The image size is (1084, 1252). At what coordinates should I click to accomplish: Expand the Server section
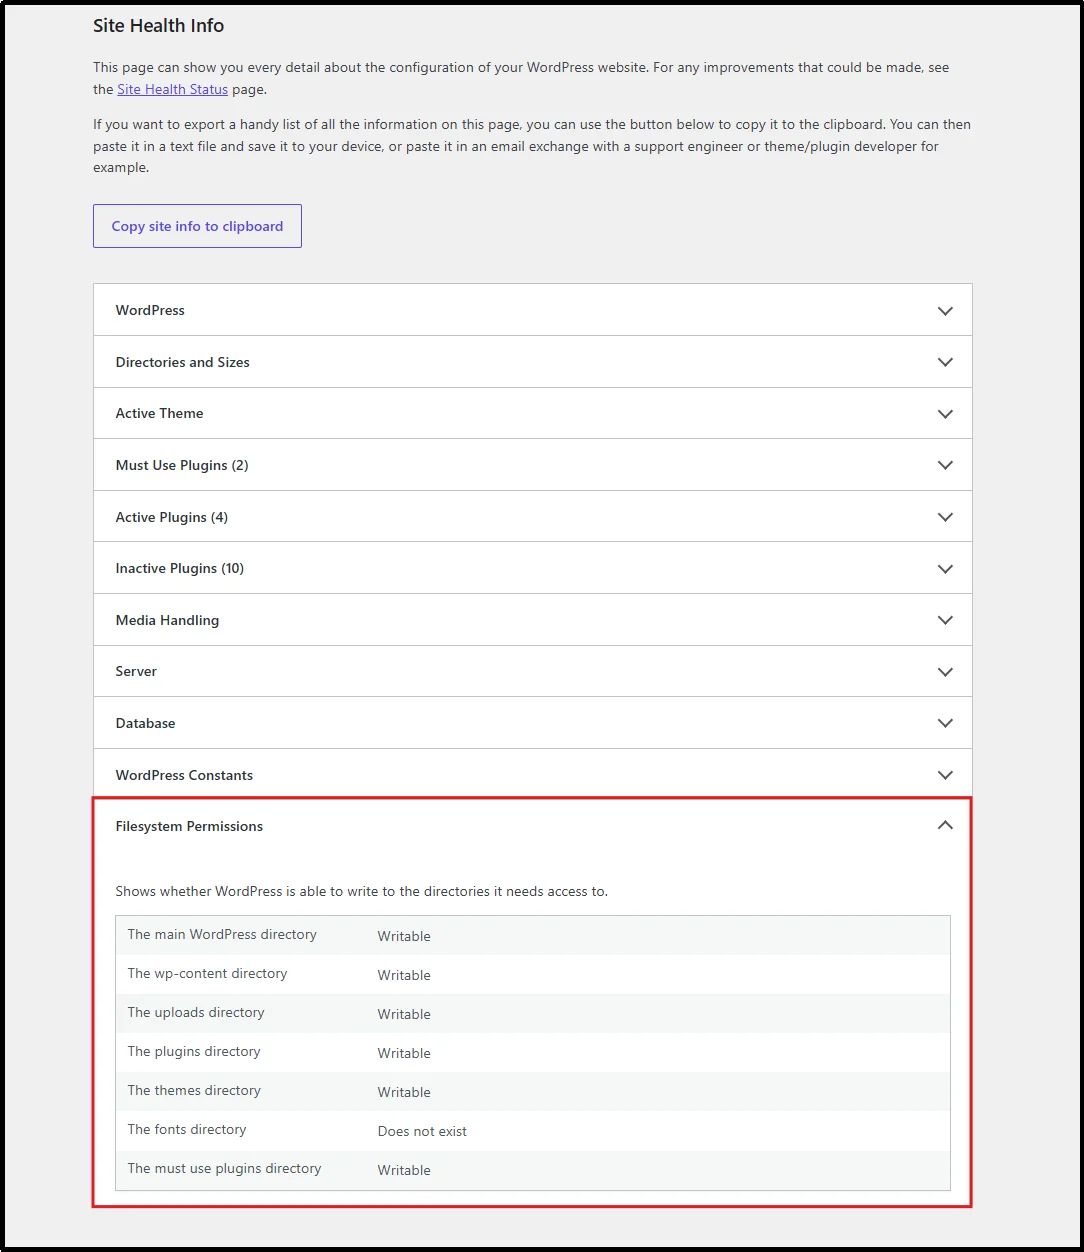click(532, 671)
